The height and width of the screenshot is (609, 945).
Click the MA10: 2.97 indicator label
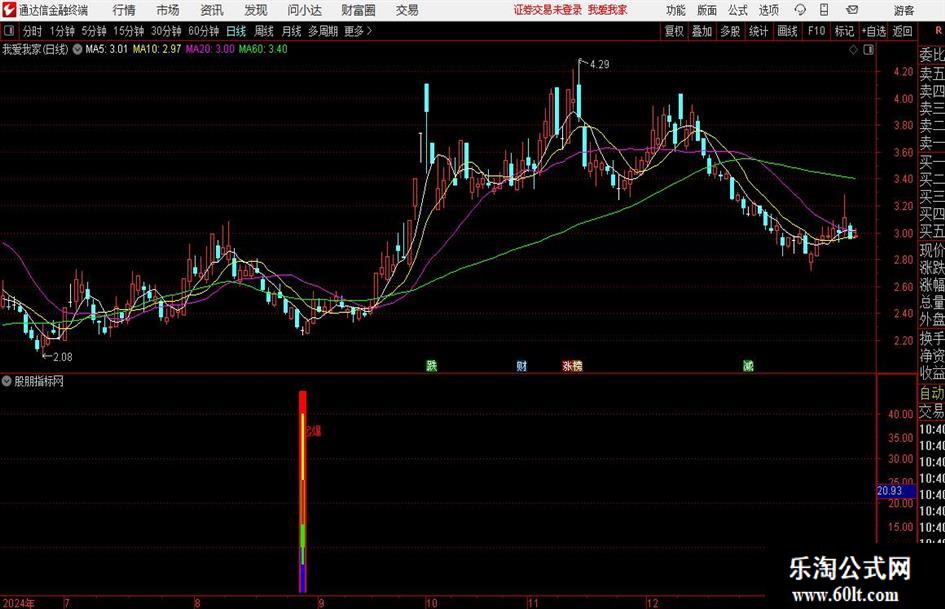click(x=157, y=49)
